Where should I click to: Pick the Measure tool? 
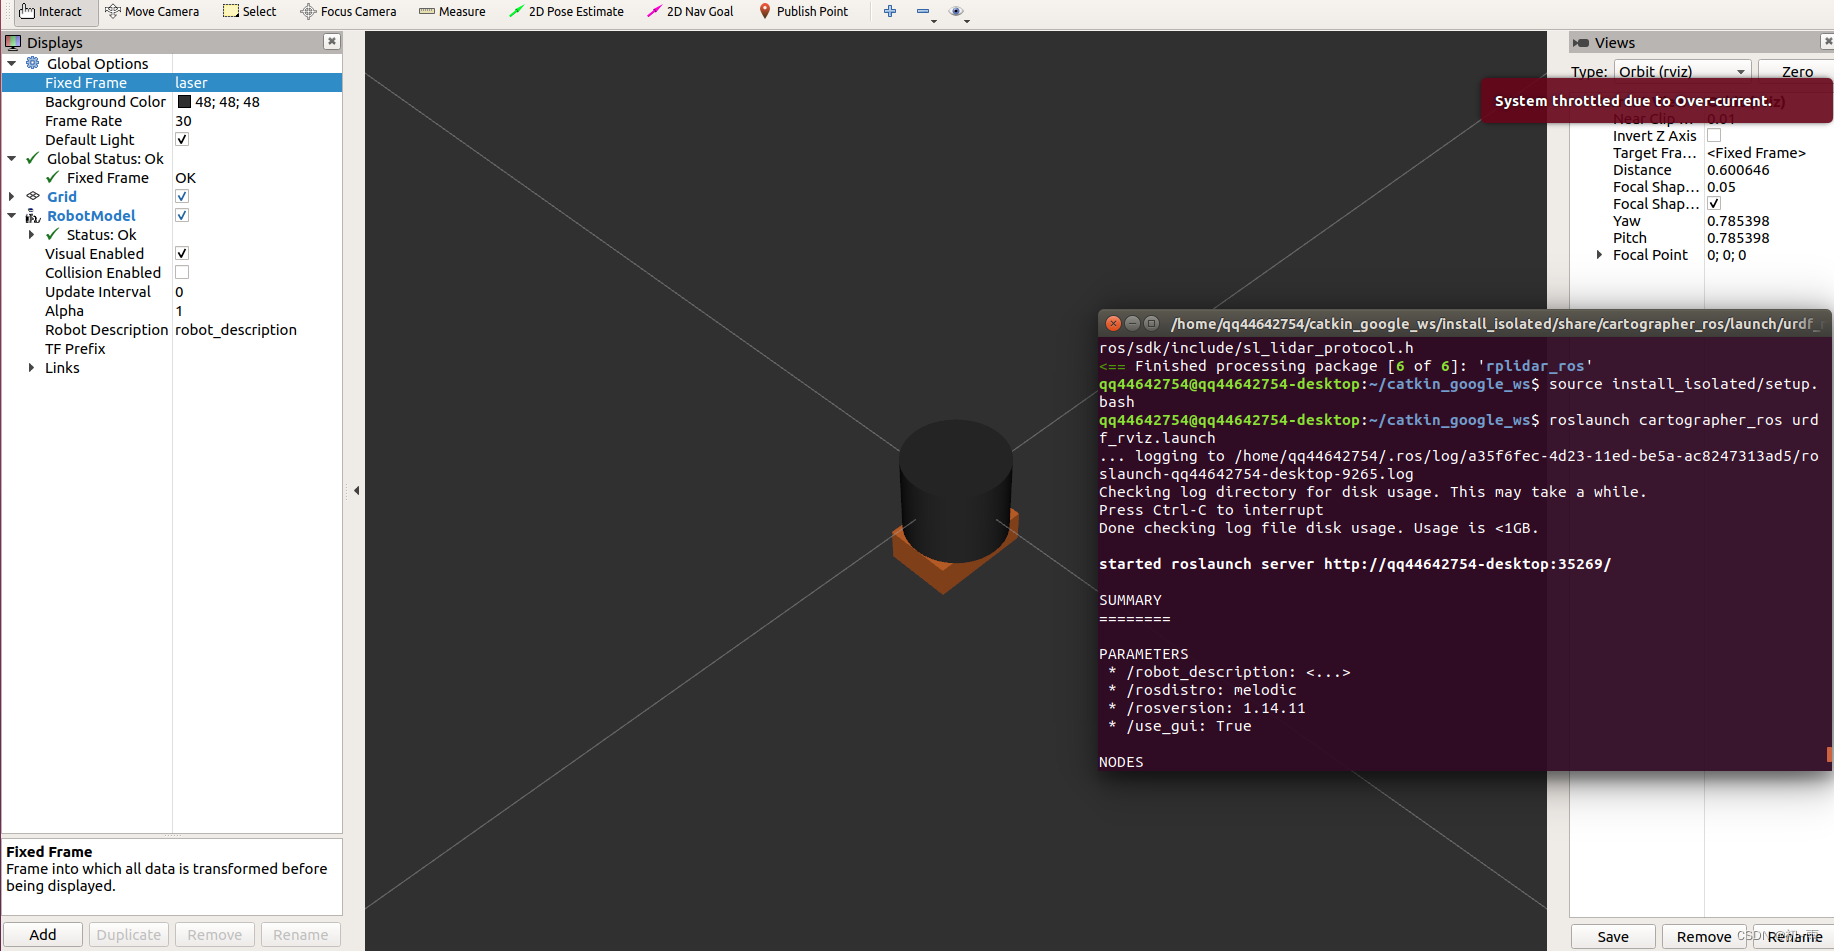click(452, 12)
